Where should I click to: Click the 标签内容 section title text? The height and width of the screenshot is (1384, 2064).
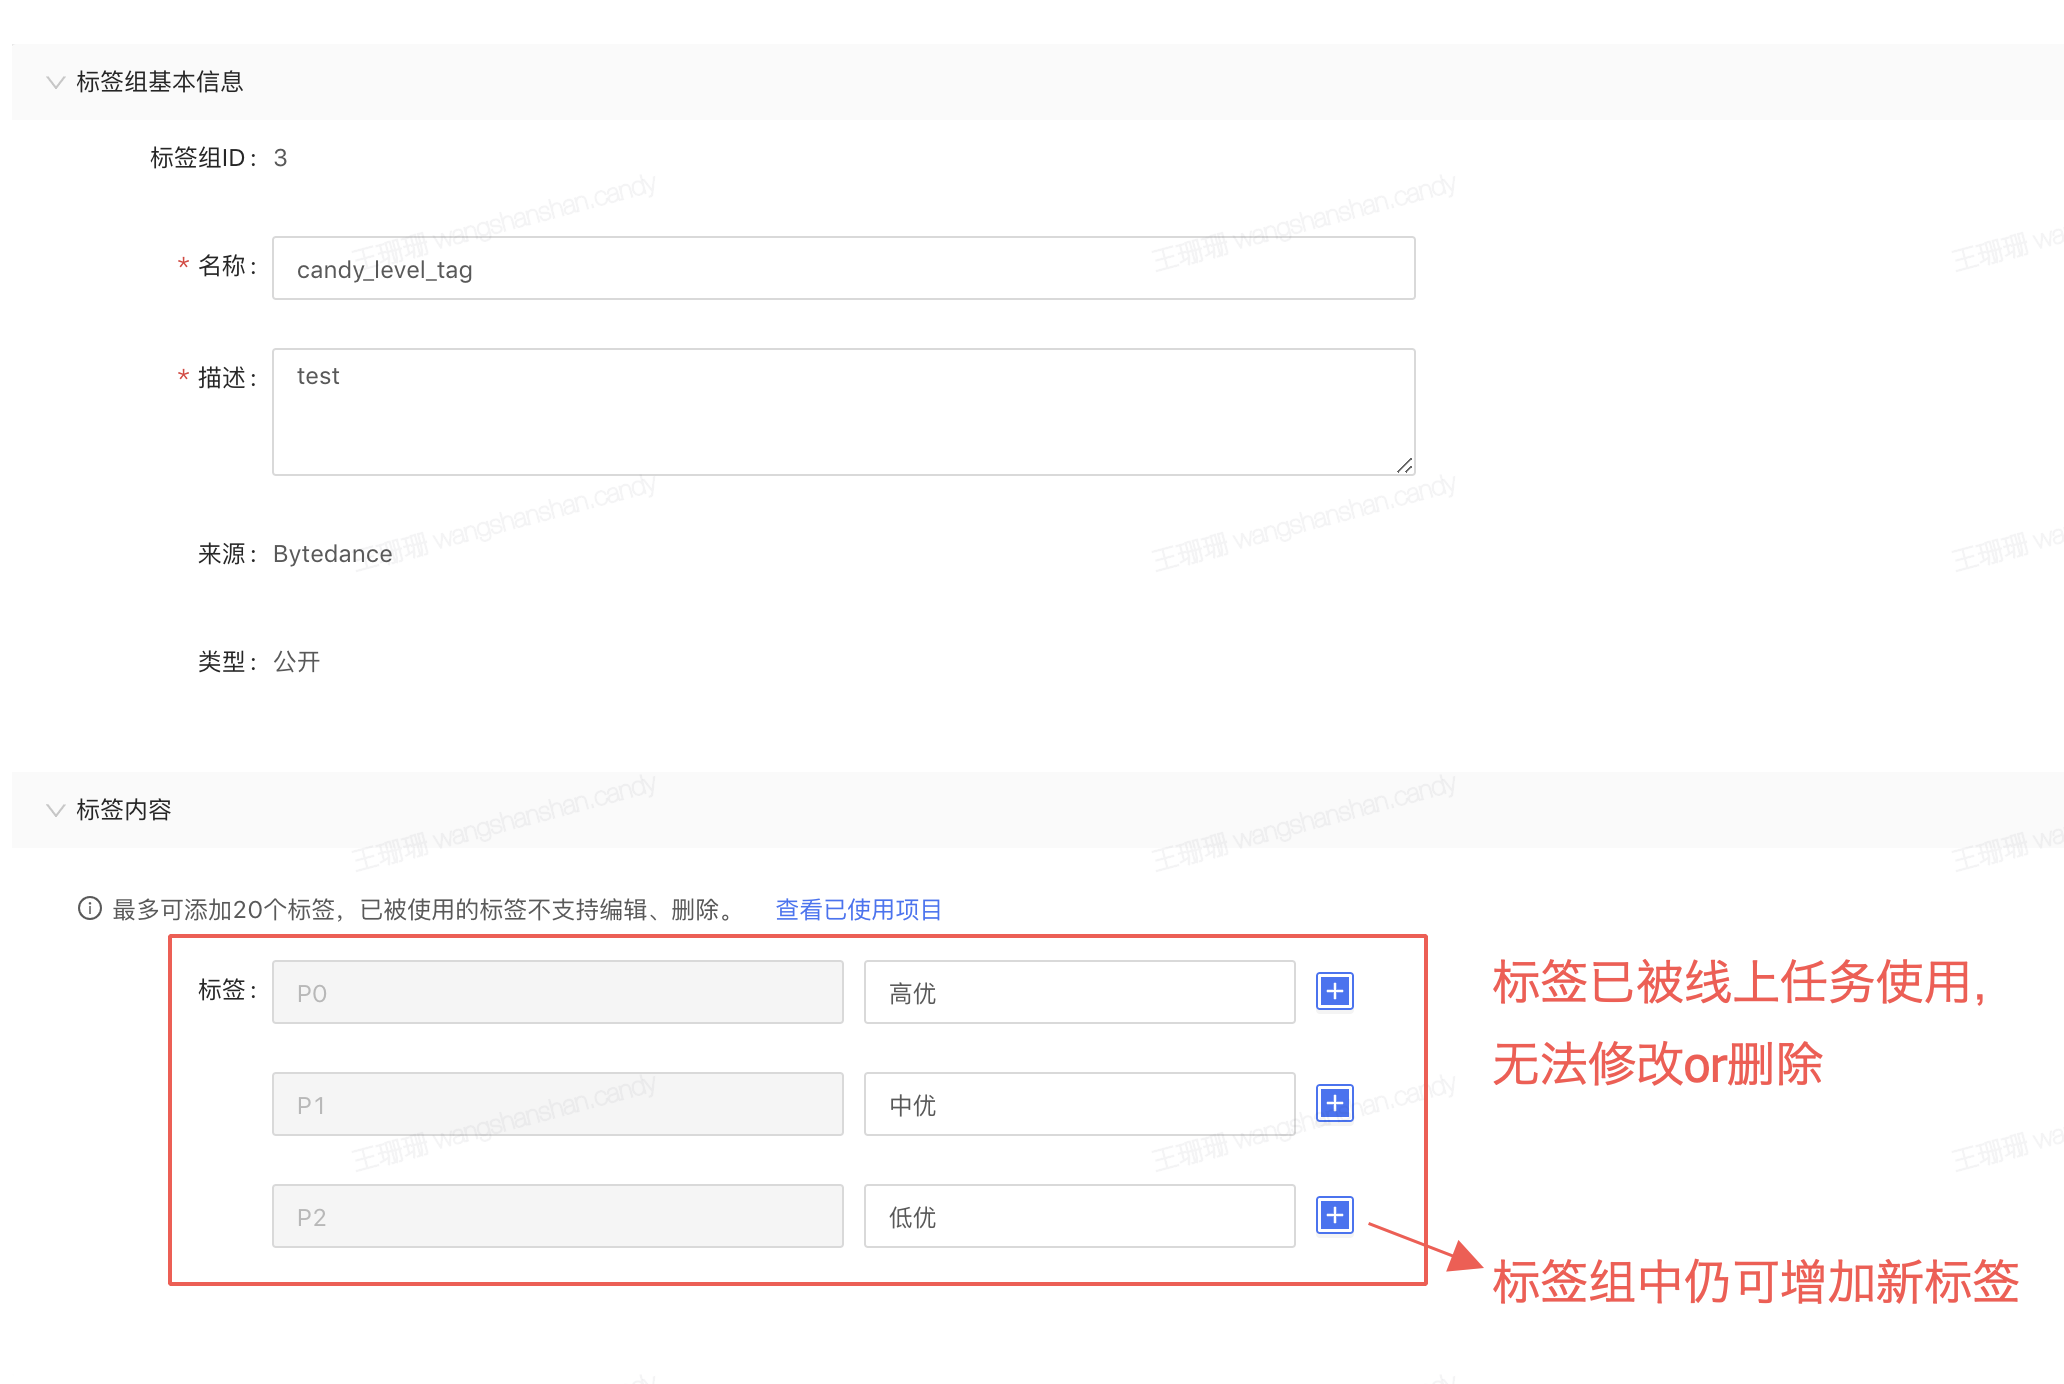(x=124, y=810)
